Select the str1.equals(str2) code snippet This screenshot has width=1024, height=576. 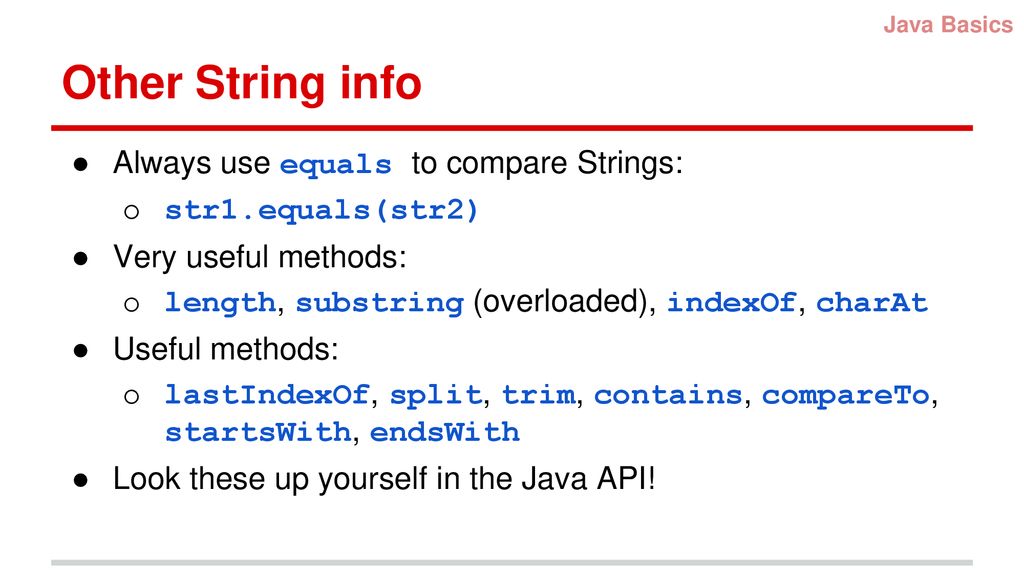coord(322,210)
